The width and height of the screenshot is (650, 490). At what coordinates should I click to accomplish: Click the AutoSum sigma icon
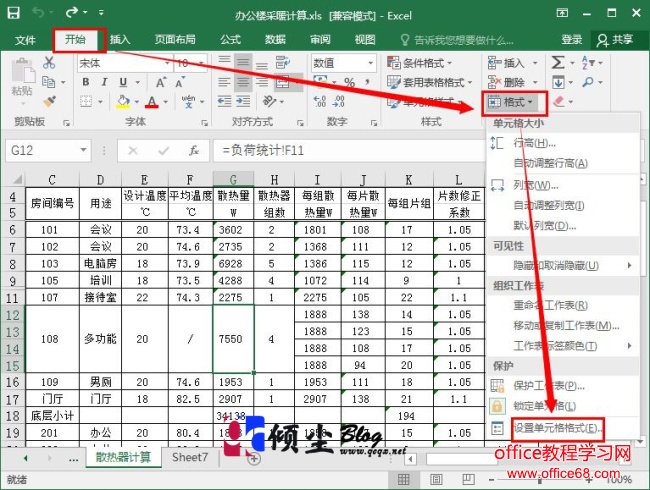pos(558,63)
